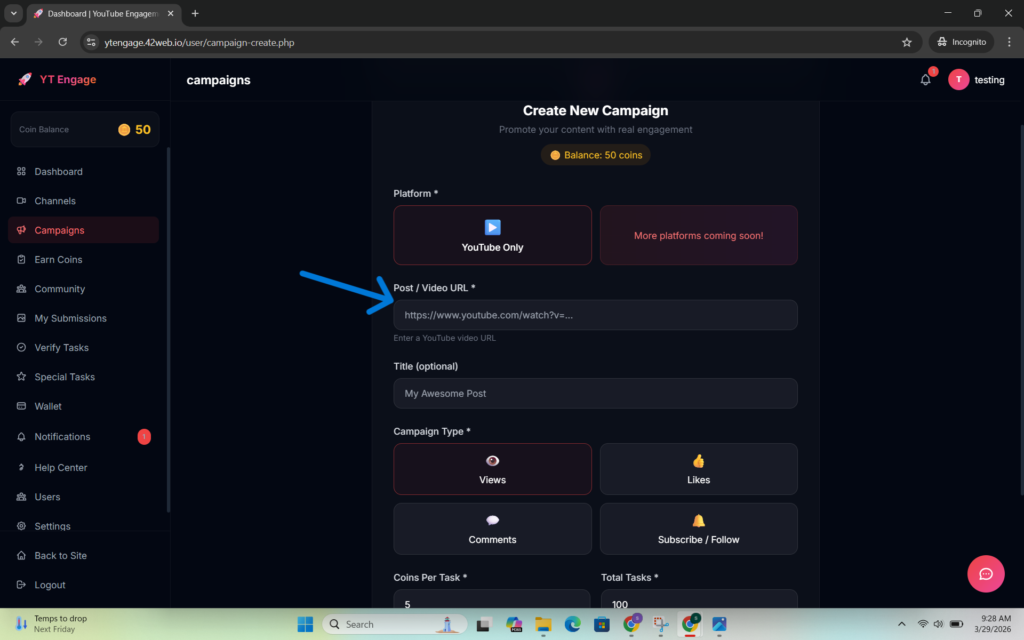Click Logout in the sidebar
The image size is (1024, 640).
point(50,585)
